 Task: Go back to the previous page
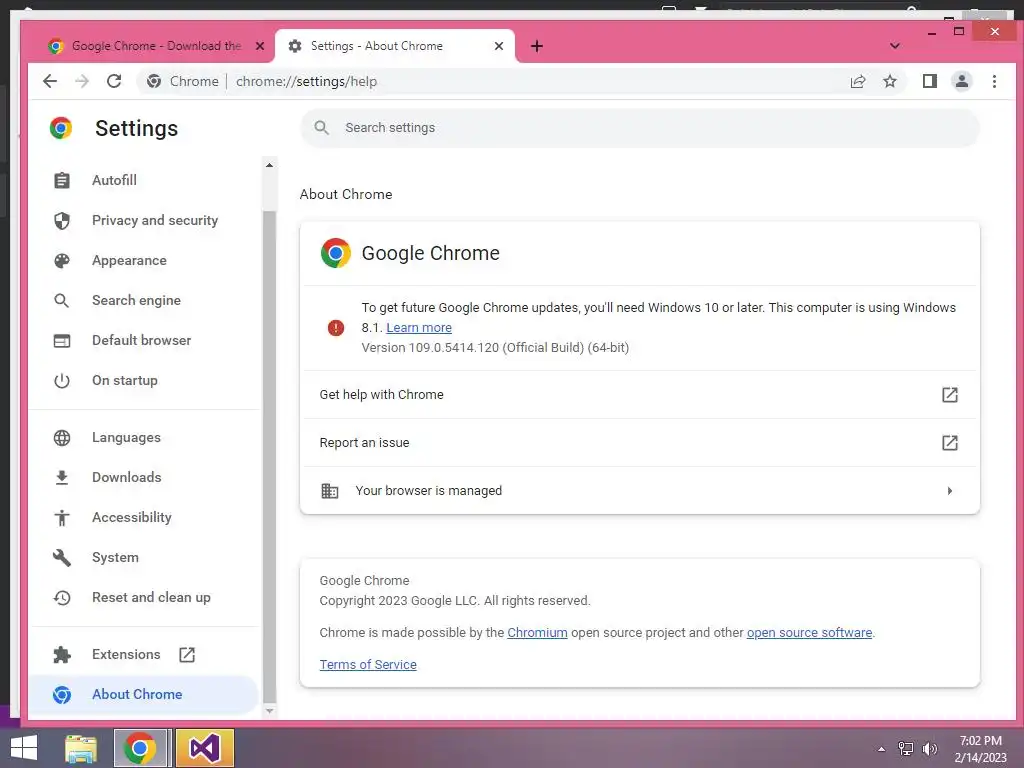point(50,81)
